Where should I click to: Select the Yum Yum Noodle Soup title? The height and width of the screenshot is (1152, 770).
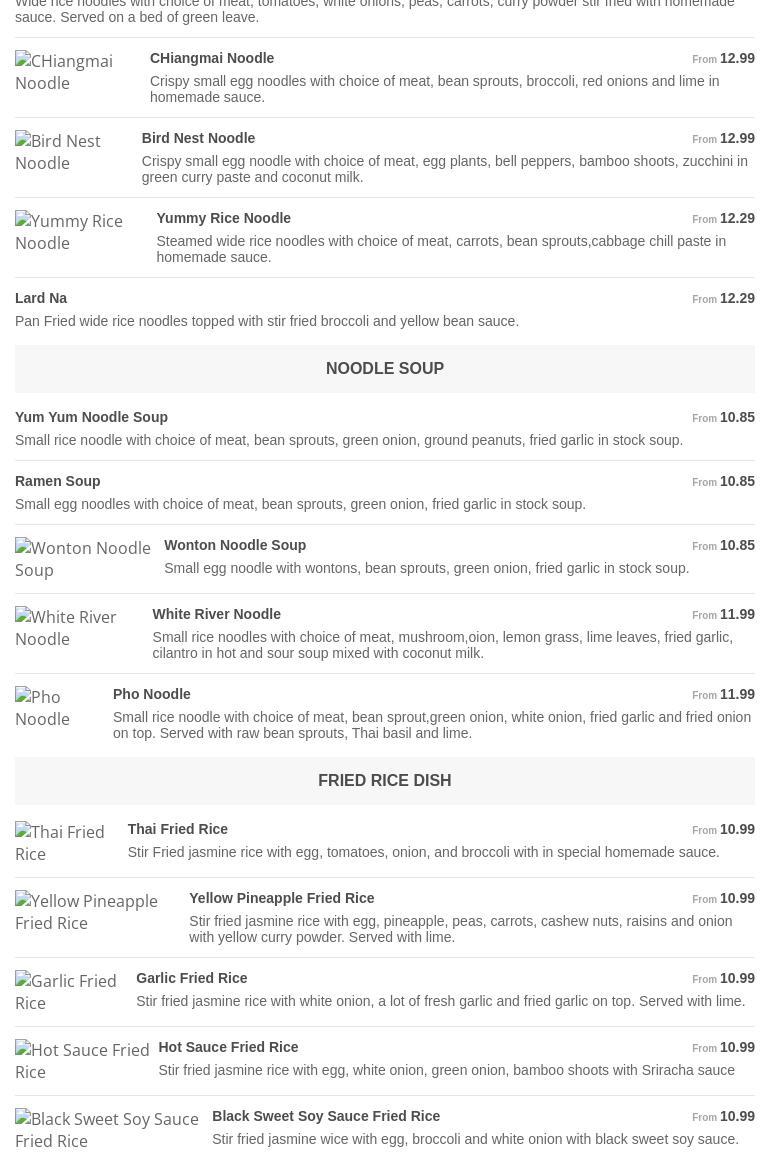coord(91,417)
